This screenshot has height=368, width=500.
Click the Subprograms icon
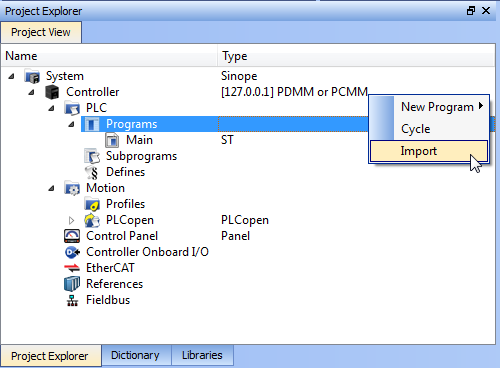coord(92,156)
